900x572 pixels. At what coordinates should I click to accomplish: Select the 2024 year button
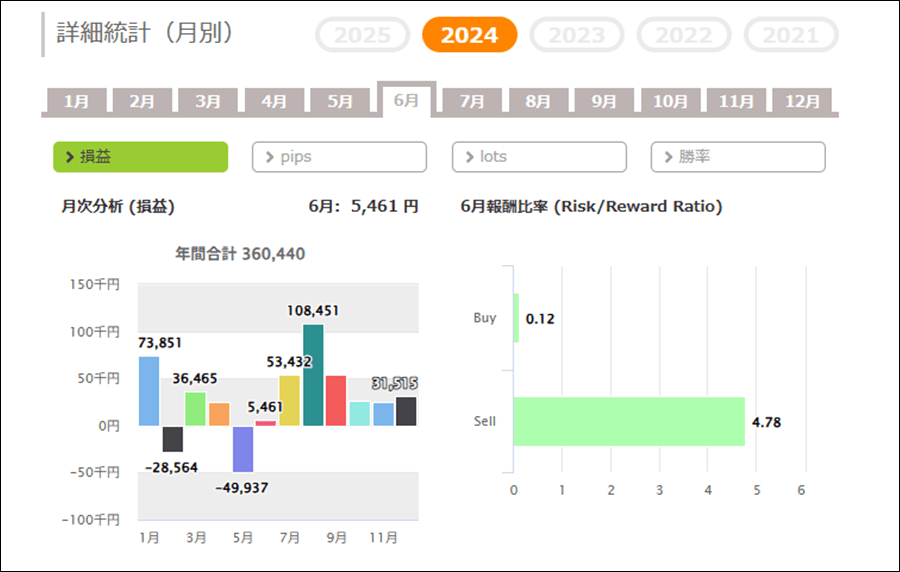tap(470, 35)
